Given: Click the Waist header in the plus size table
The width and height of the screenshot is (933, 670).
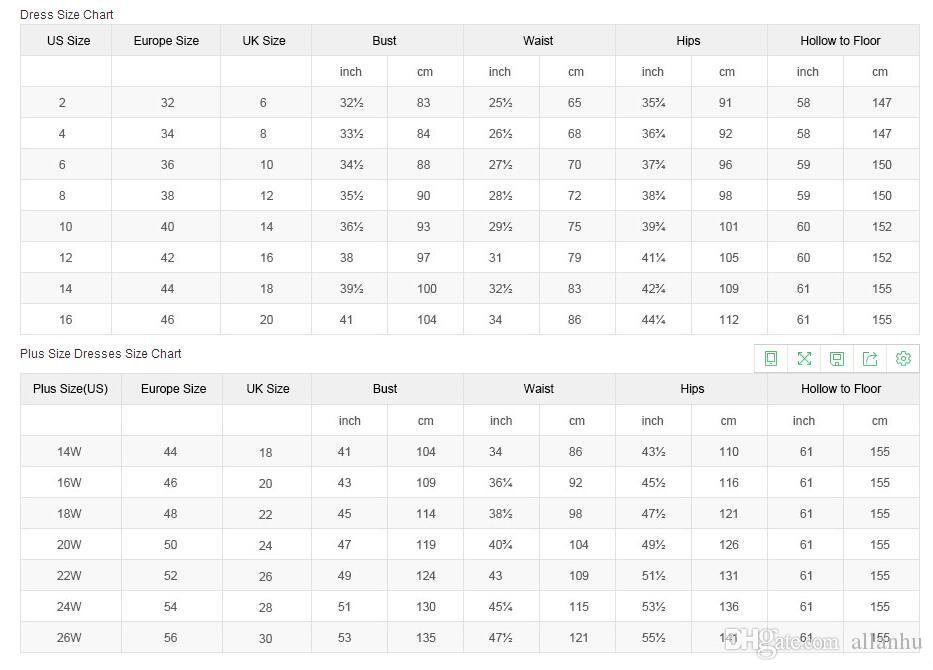Looking at the screenshot, I should click(538, 389).
